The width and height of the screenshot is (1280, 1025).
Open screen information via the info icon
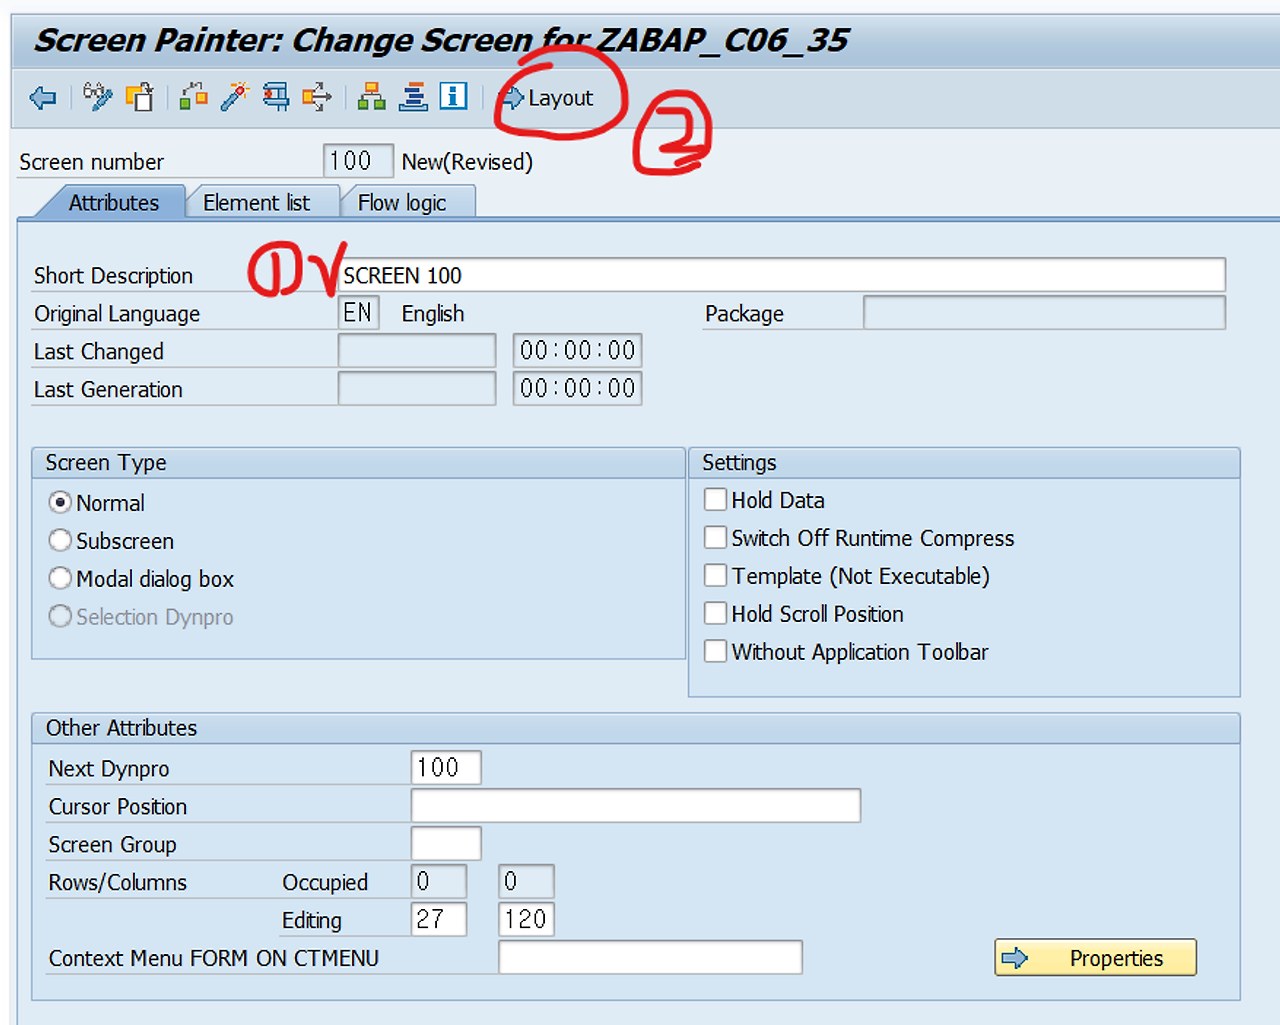pyautogui.click(x=453, y=96)
